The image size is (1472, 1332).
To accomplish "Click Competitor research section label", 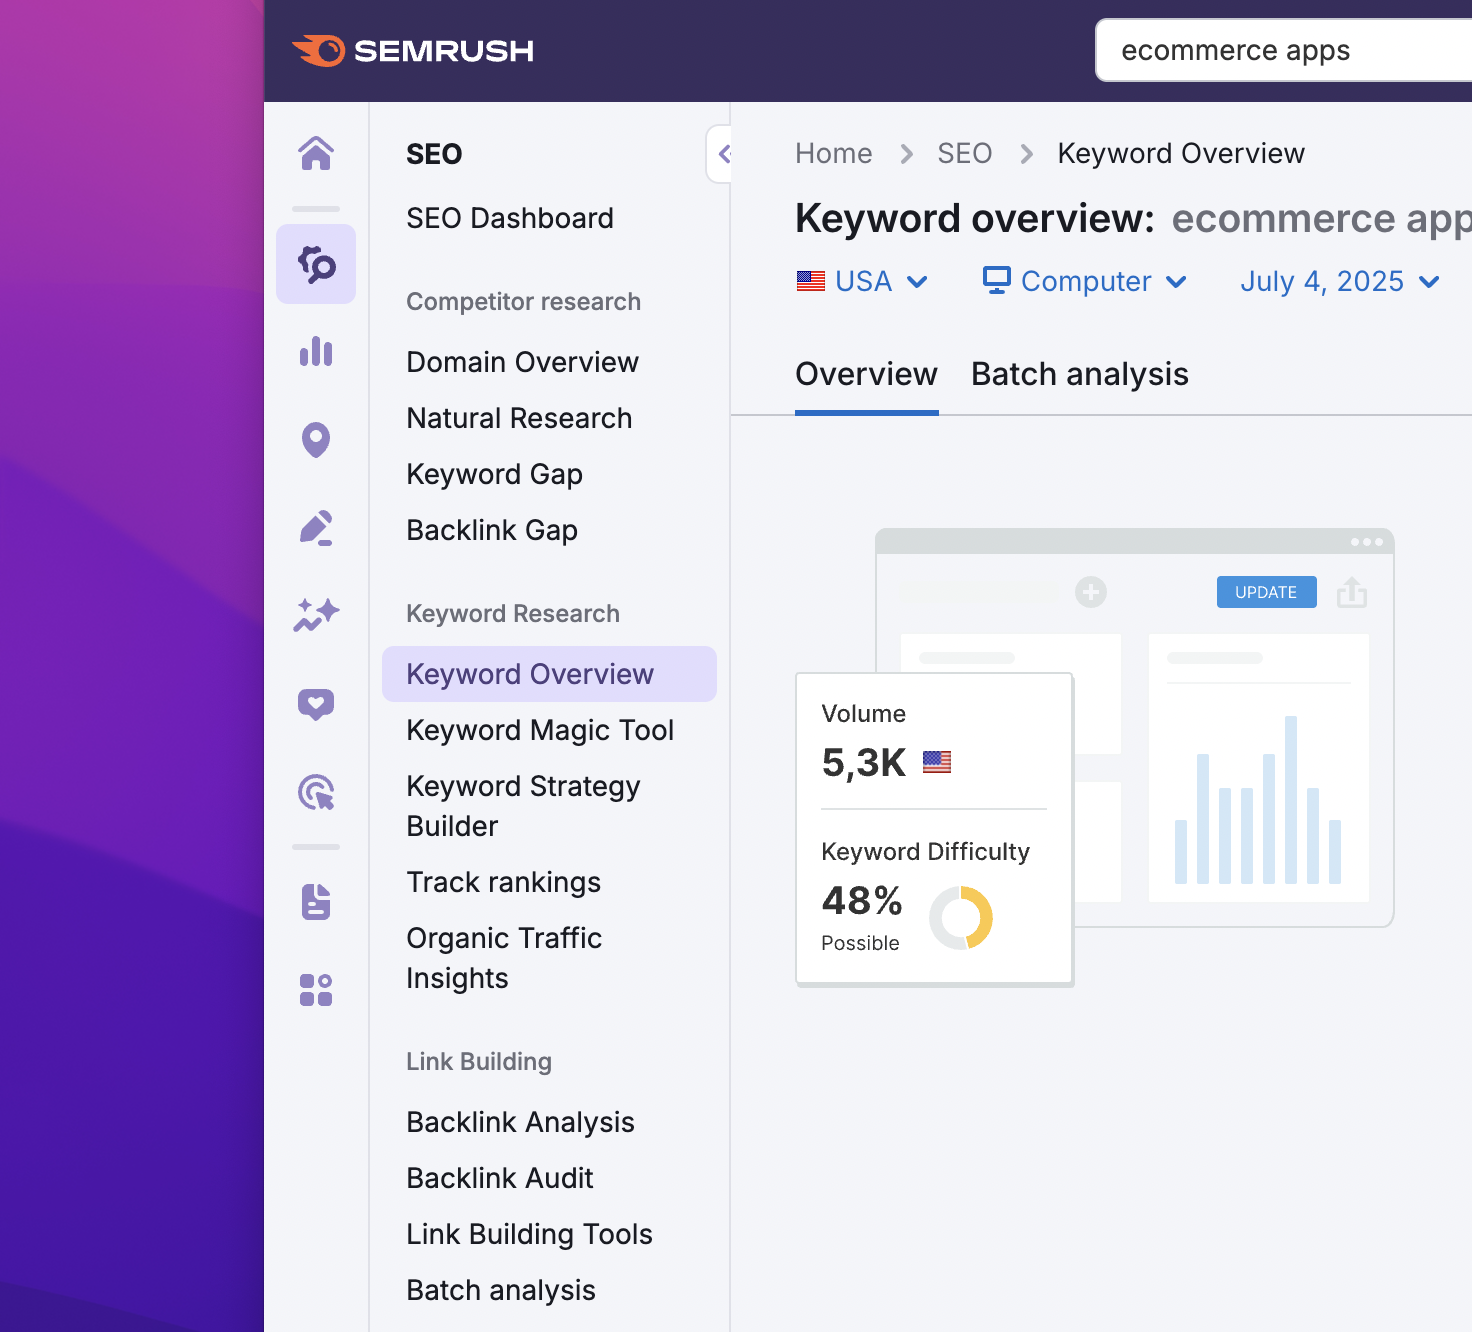I will (523, 302).
